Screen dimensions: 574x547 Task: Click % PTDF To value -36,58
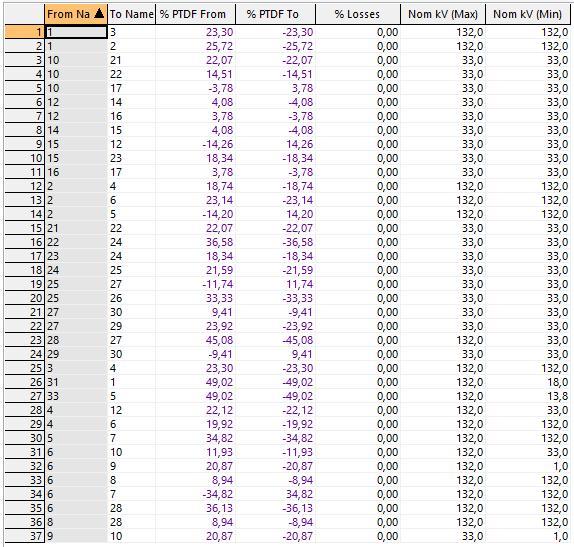point(298,242)
